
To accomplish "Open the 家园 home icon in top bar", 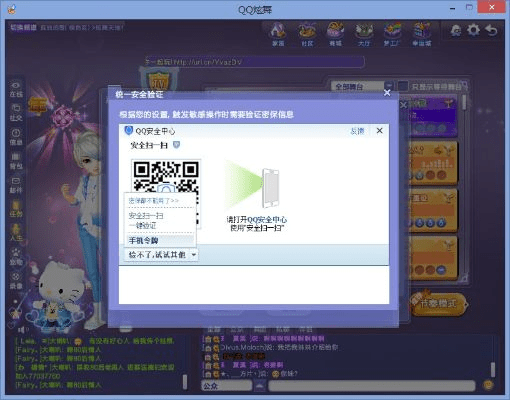I will click(278, 34).
